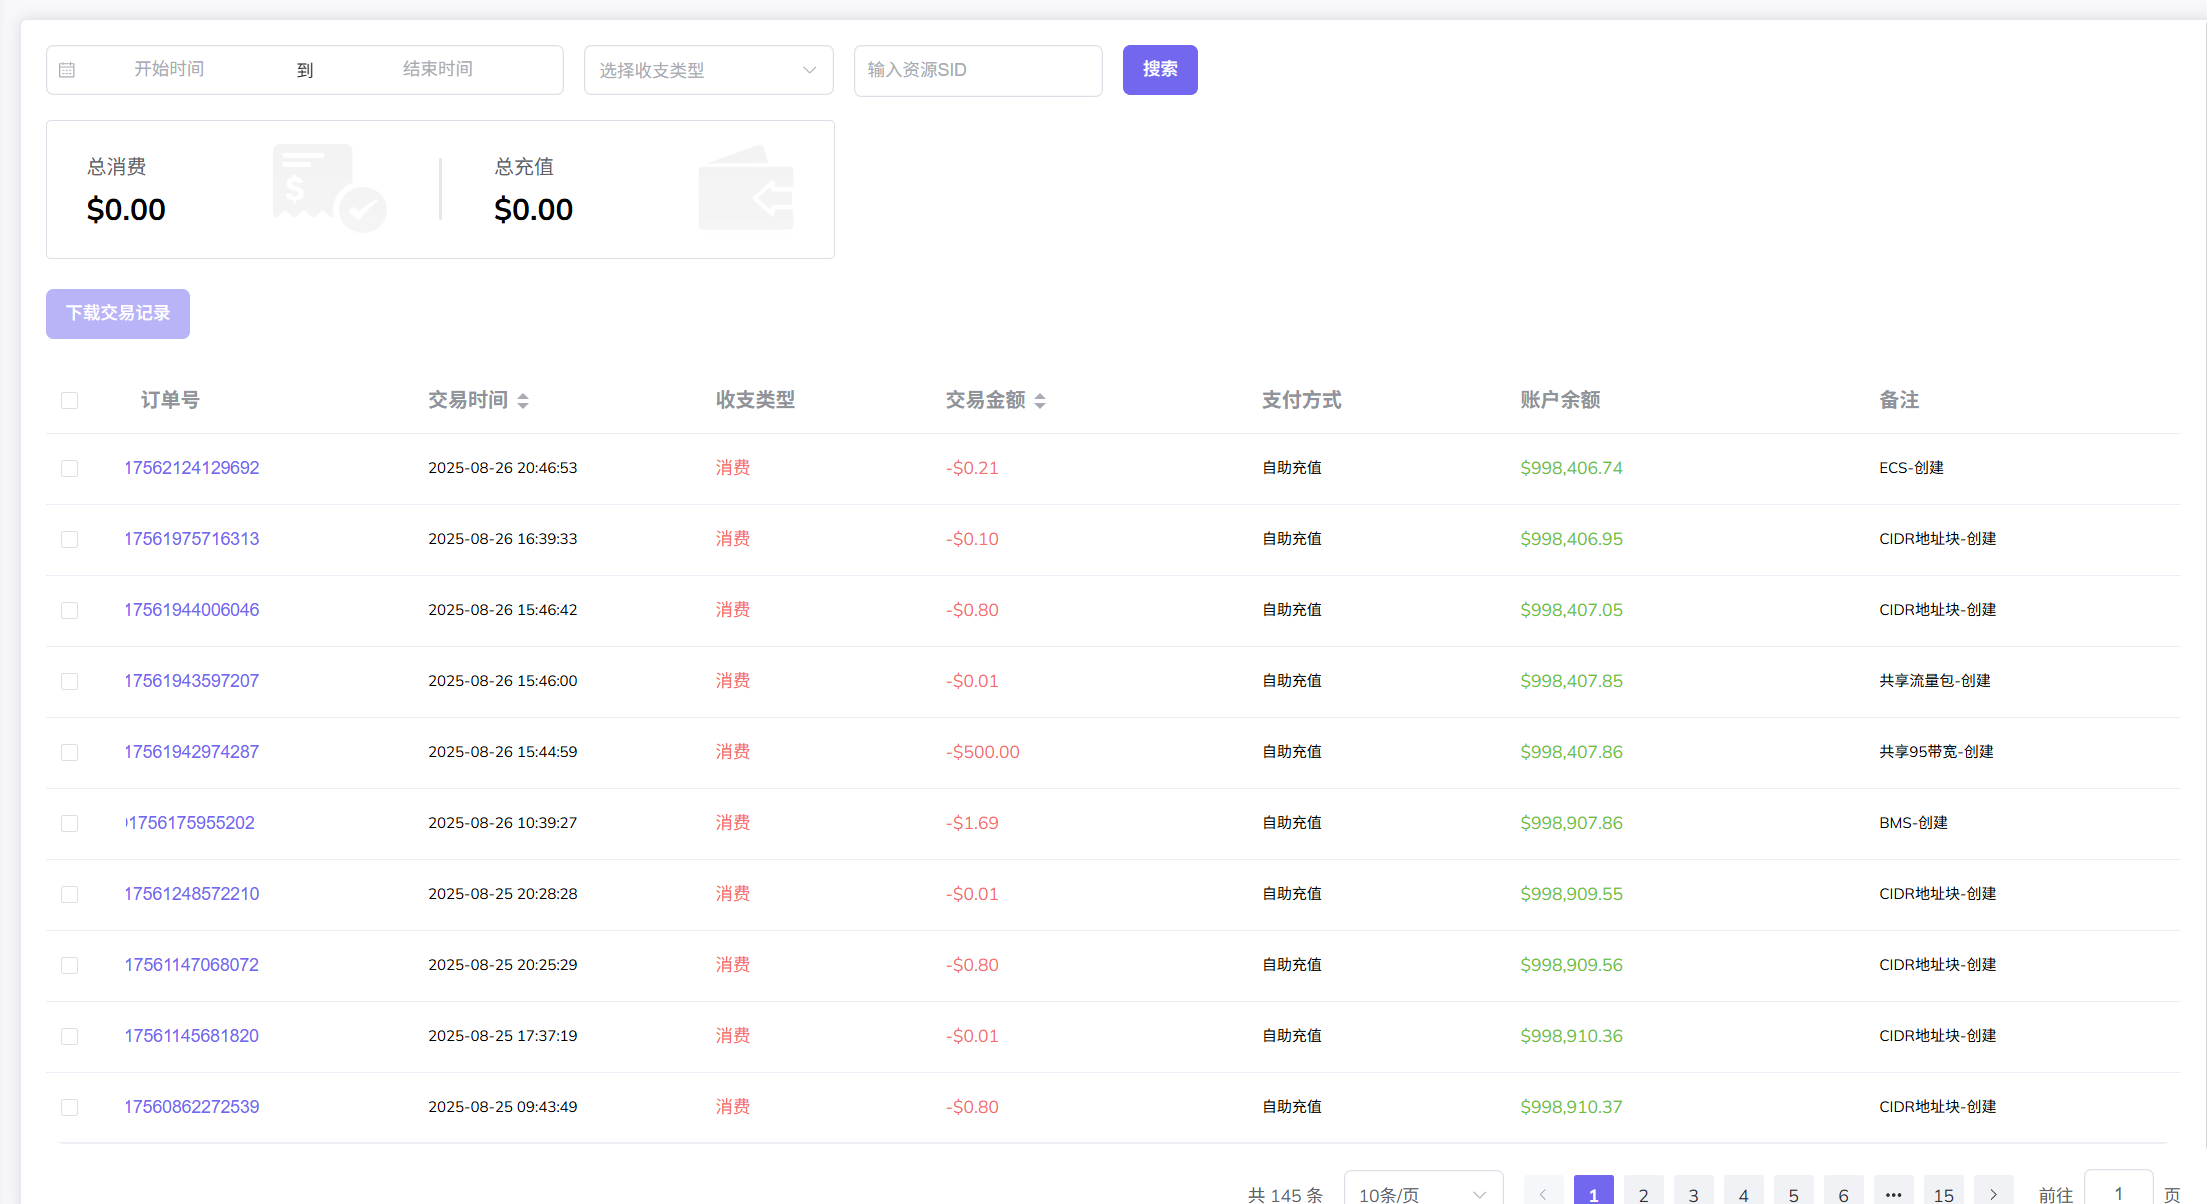This screenshot has width=2207, height=1204.
Task: Click the pagination ellipsis icon
Action: click(1893, 1194)
